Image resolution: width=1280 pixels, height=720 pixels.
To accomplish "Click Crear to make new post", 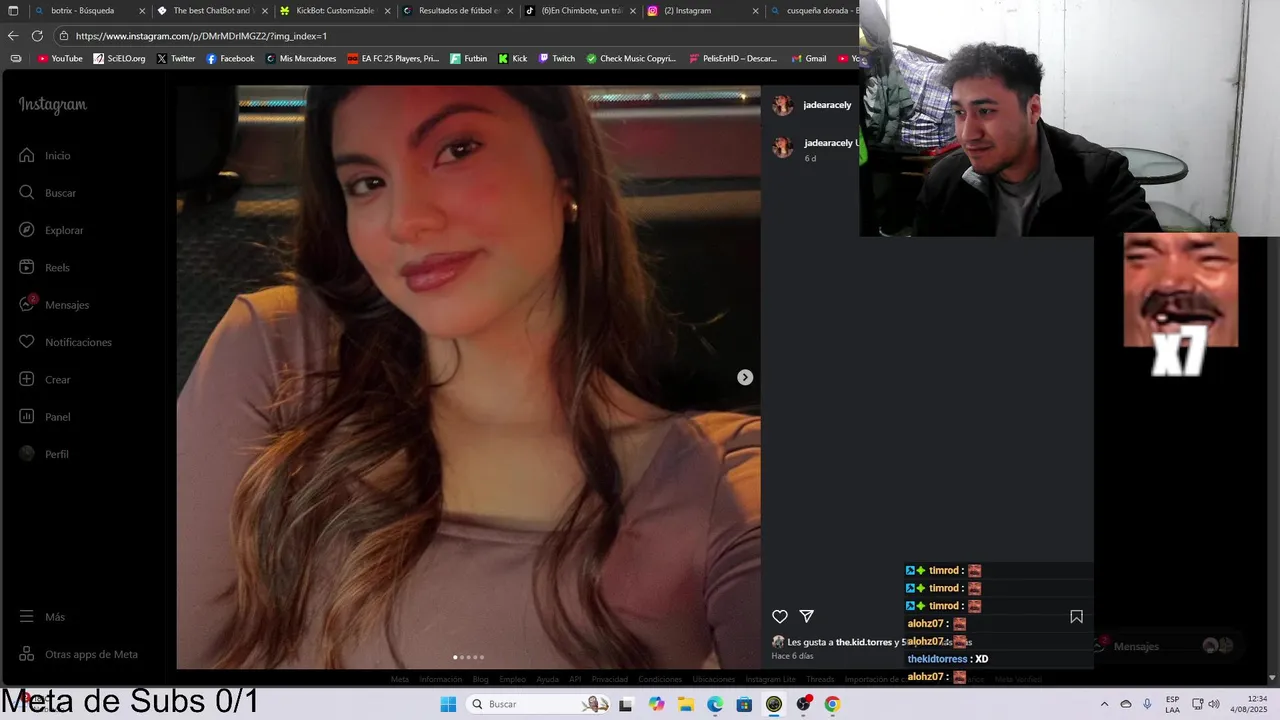I will click(x=45, y=379).
